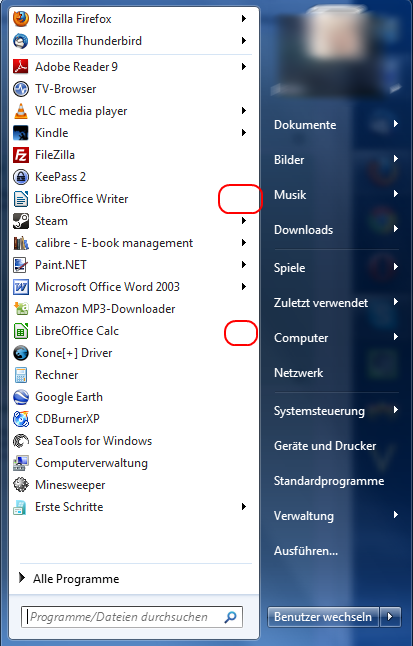
Task: Open LibreOffice Writer document icon
Action: [x=21, y=199]
